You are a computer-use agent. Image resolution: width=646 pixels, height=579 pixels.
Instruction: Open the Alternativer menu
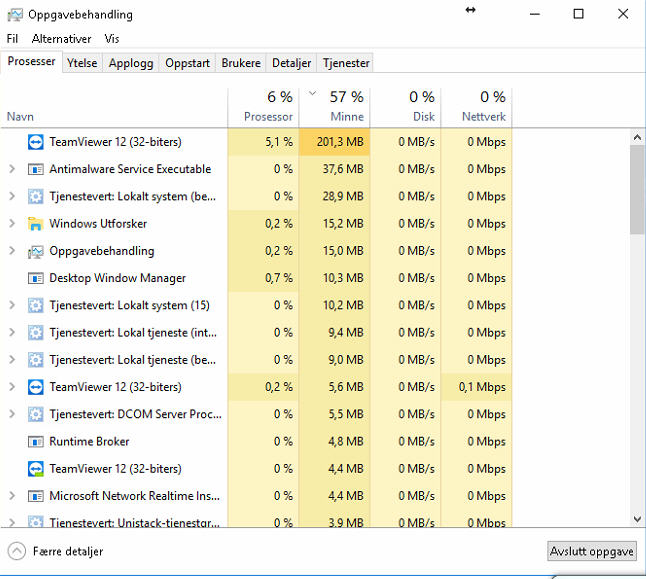pos(61,39)
